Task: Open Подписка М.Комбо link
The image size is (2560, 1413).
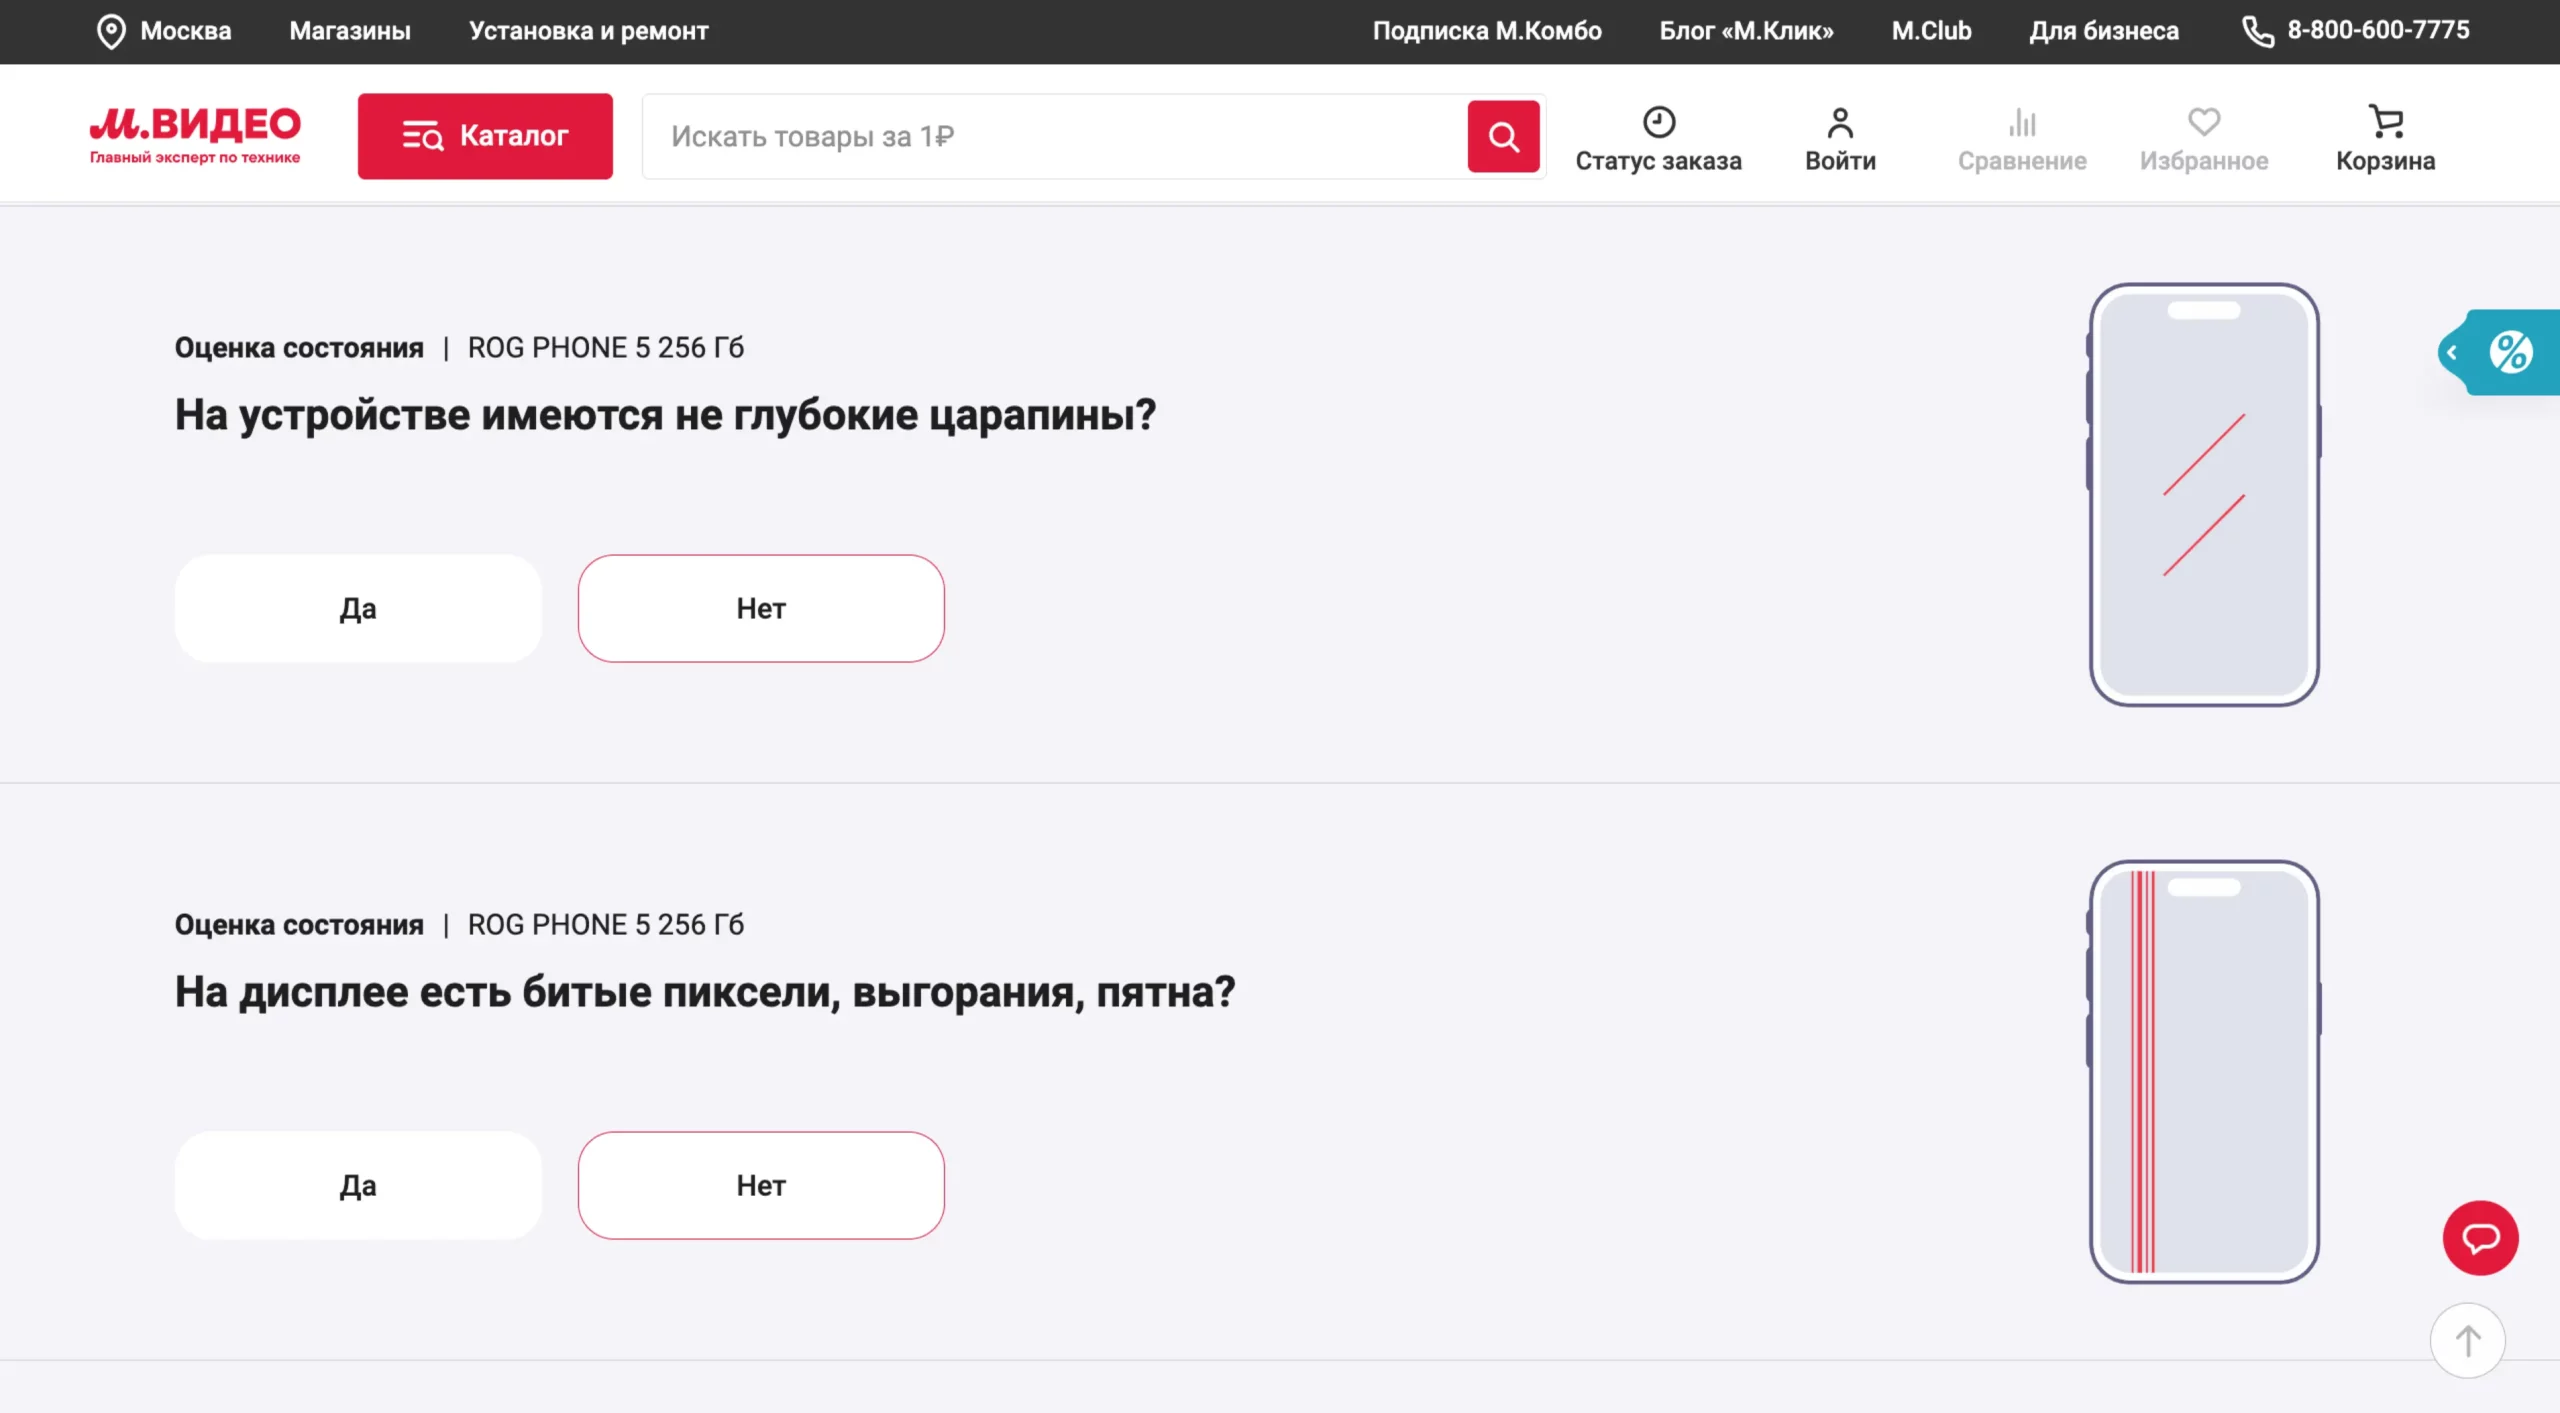Action: coord(1486,31)
